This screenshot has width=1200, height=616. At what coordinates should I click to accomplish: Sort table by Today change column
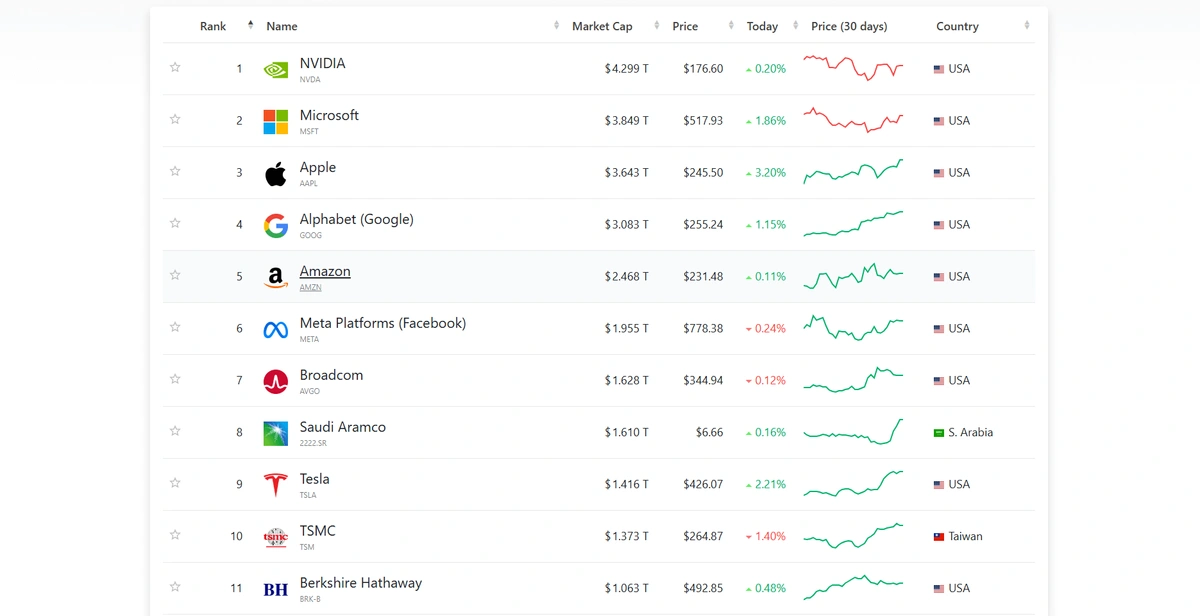pos(762,27)
